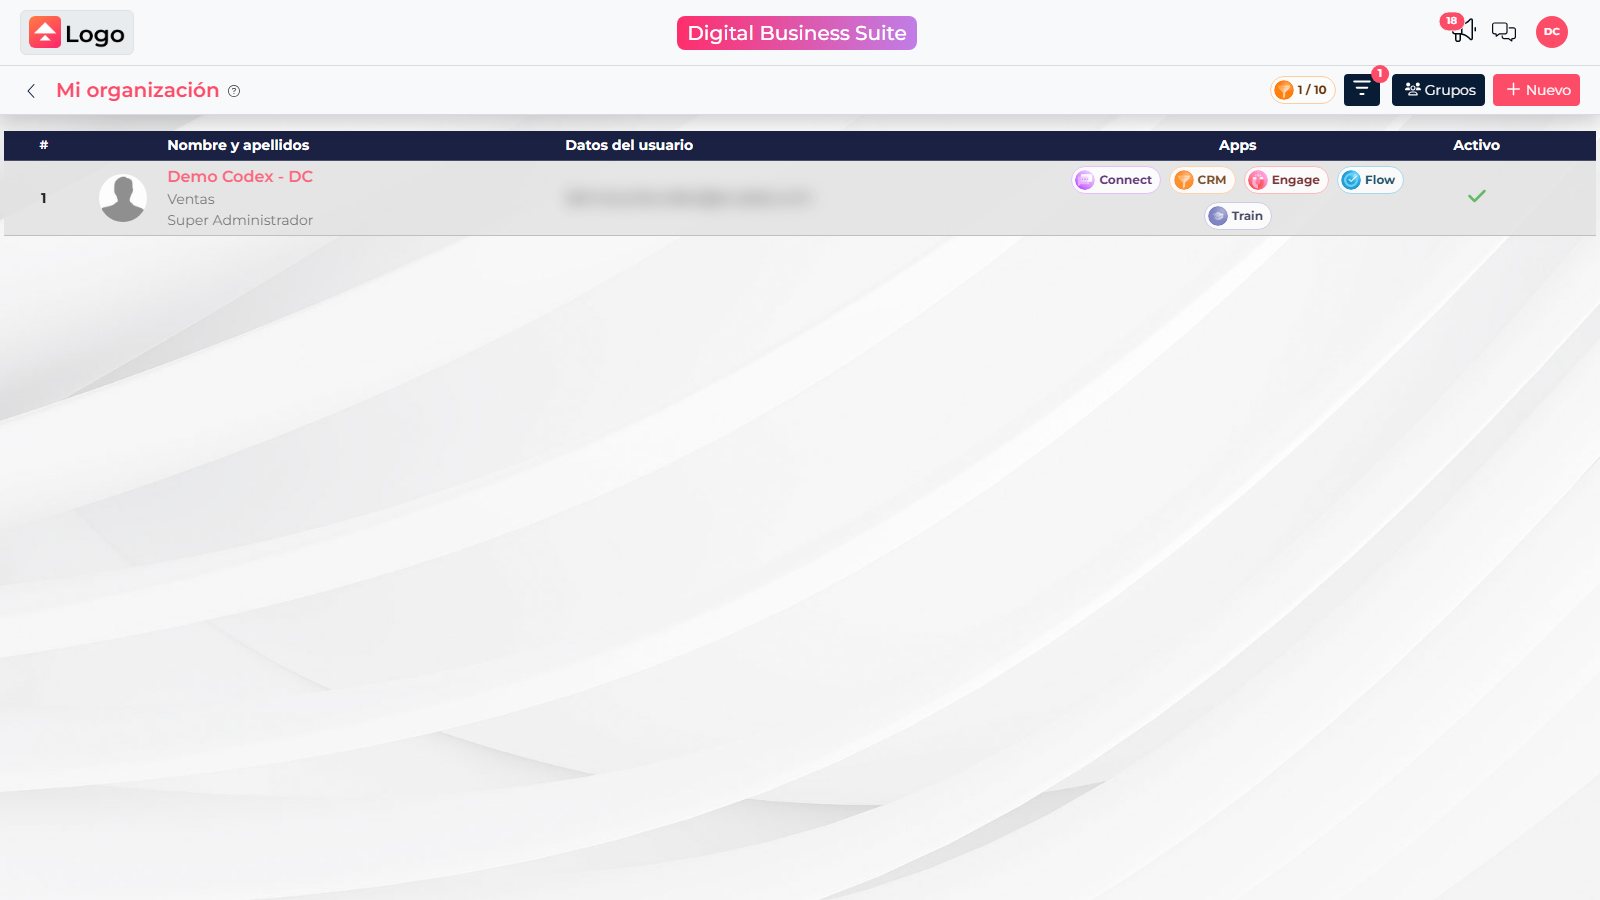Click the Apps column header
The width and height of the screenshot is (1600, 900).
(1237, 145)
